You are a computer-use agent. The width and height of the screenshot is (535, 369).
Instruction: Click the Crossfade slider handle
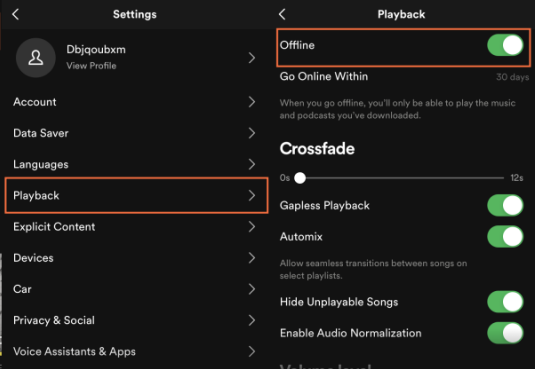tap(300, 178)
